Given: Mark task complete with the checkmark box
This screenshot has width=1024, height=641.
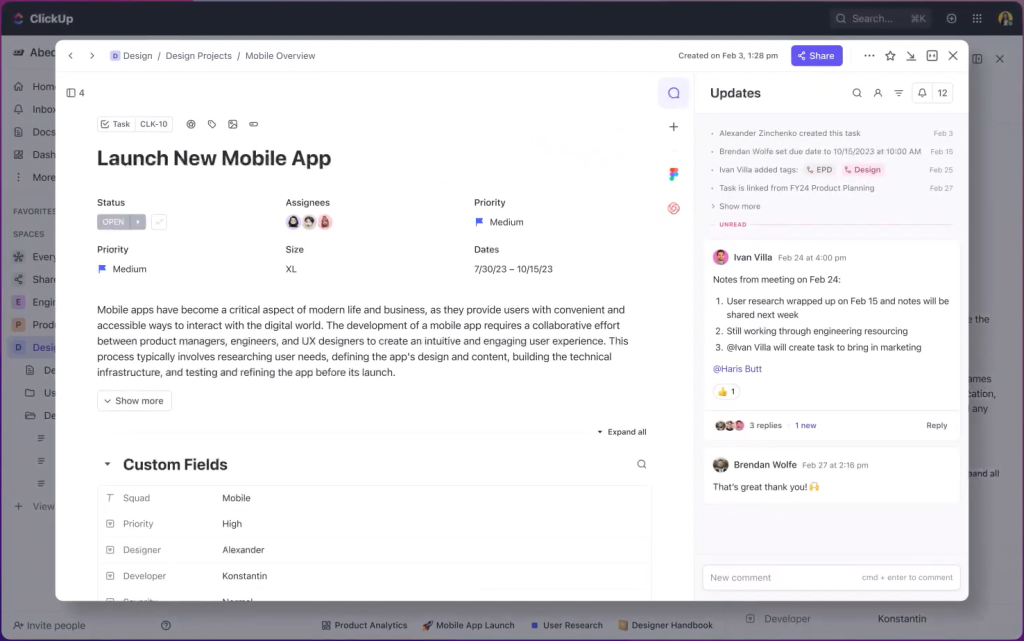Looking at the screenshot, I should (x=159, y=222).
